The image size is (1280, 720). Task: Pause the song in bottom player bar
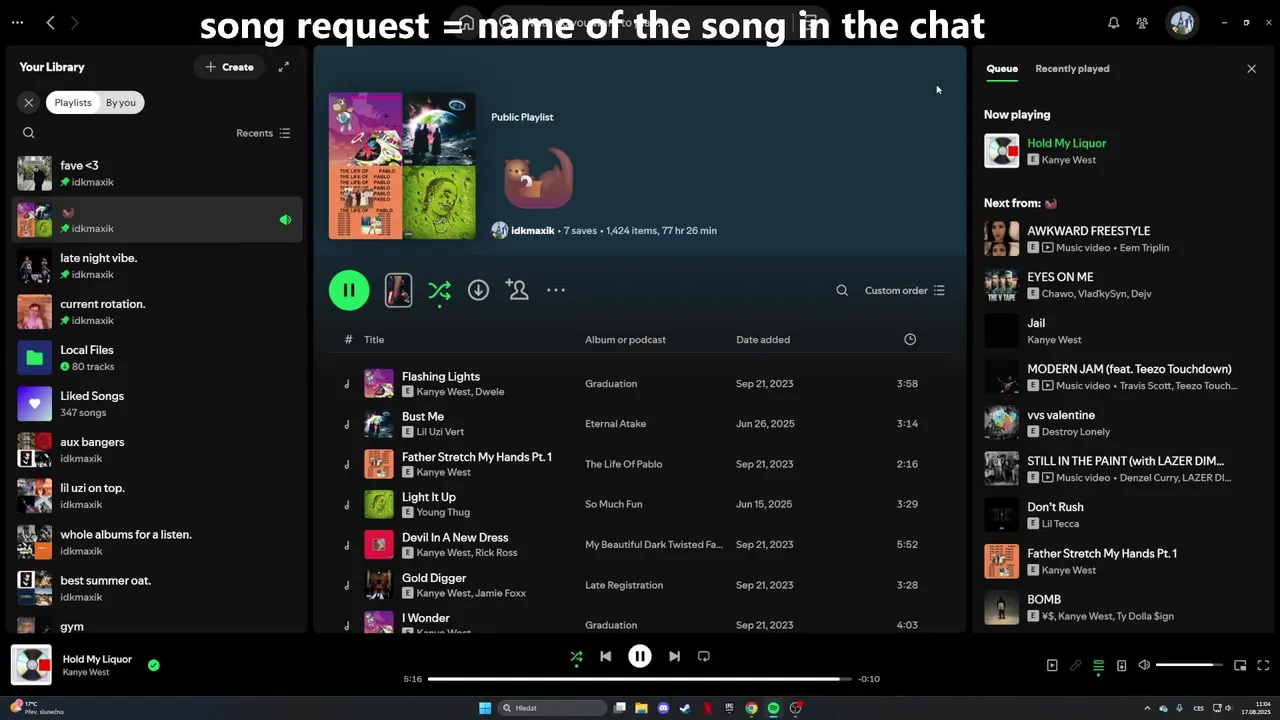[640, 656]
